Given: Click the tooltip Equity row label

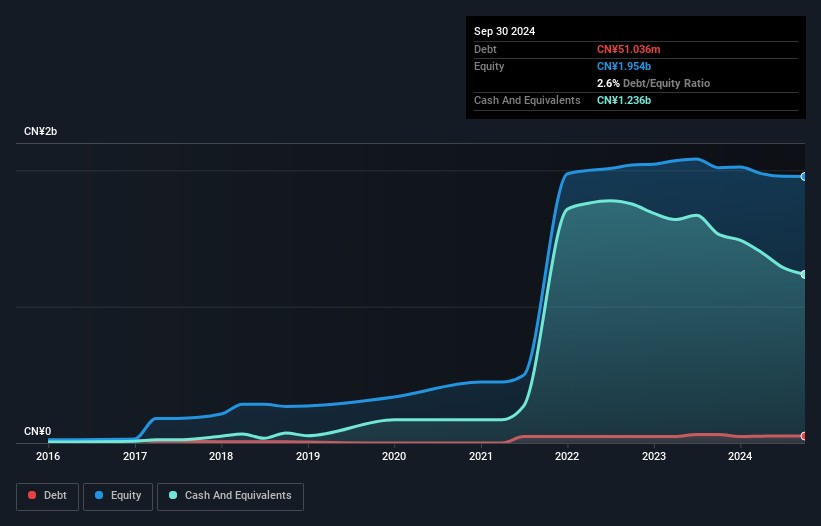Looking at the screenshot, I should pyautogui.click(x=489, y=66).
